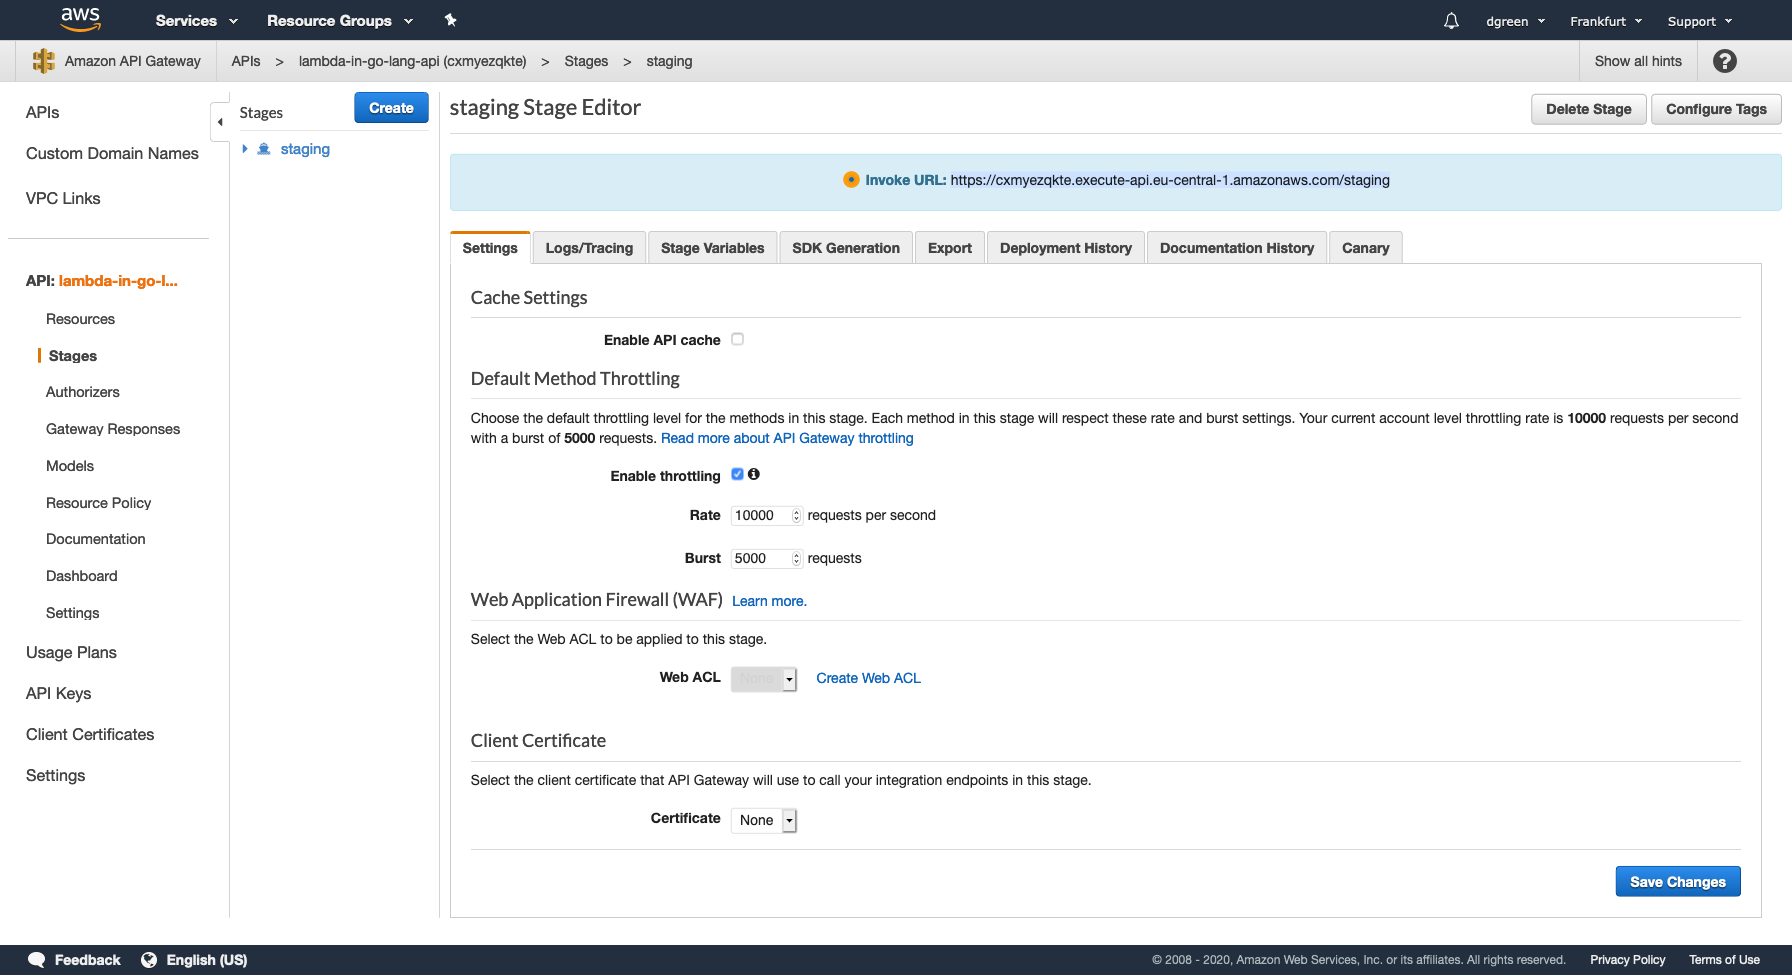Open Models in the sidebar

coord(70,466)
